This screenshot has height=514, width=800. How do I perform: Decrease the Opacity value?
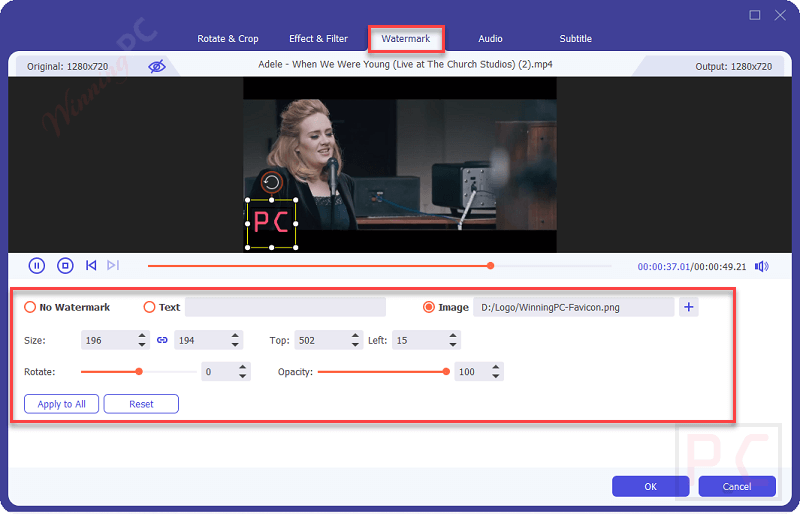click(495, 376)
